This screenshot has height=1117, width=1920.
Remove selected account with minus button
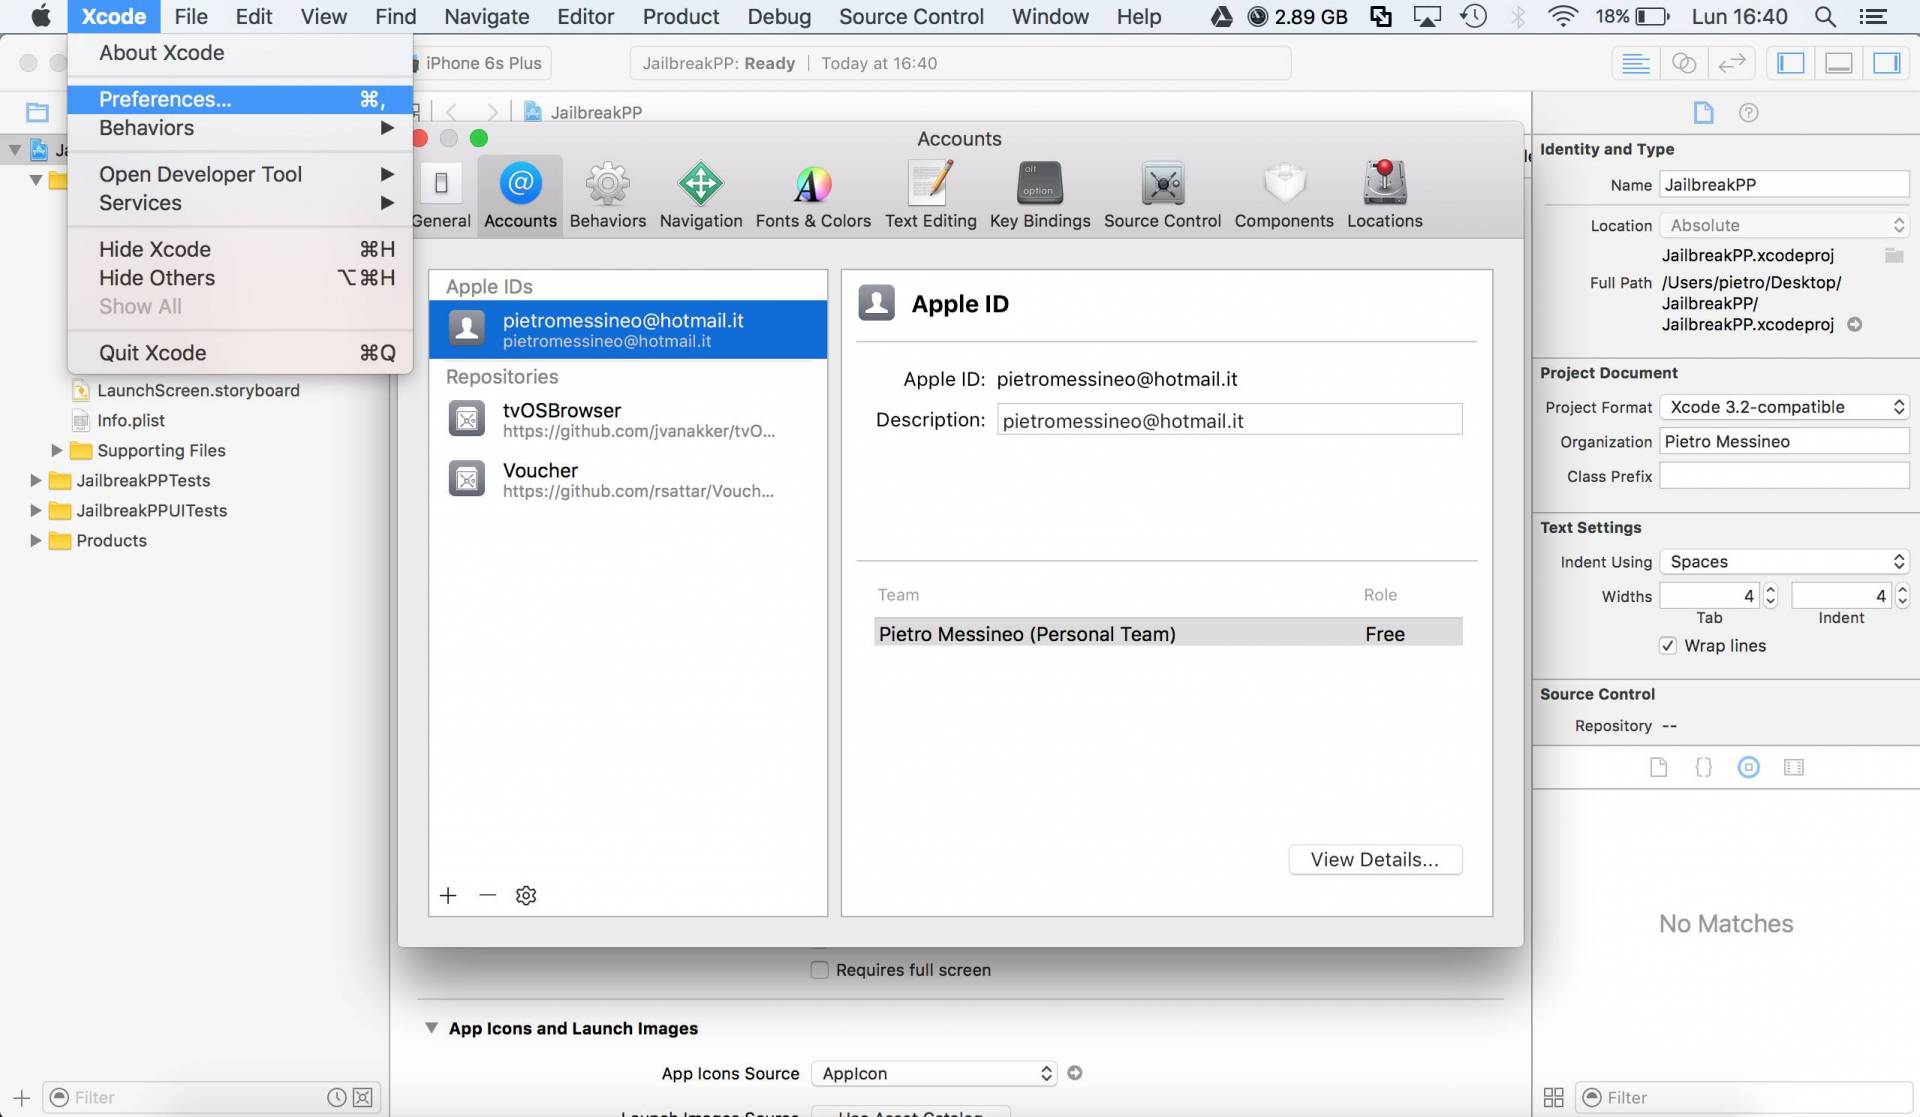point(487,895)
